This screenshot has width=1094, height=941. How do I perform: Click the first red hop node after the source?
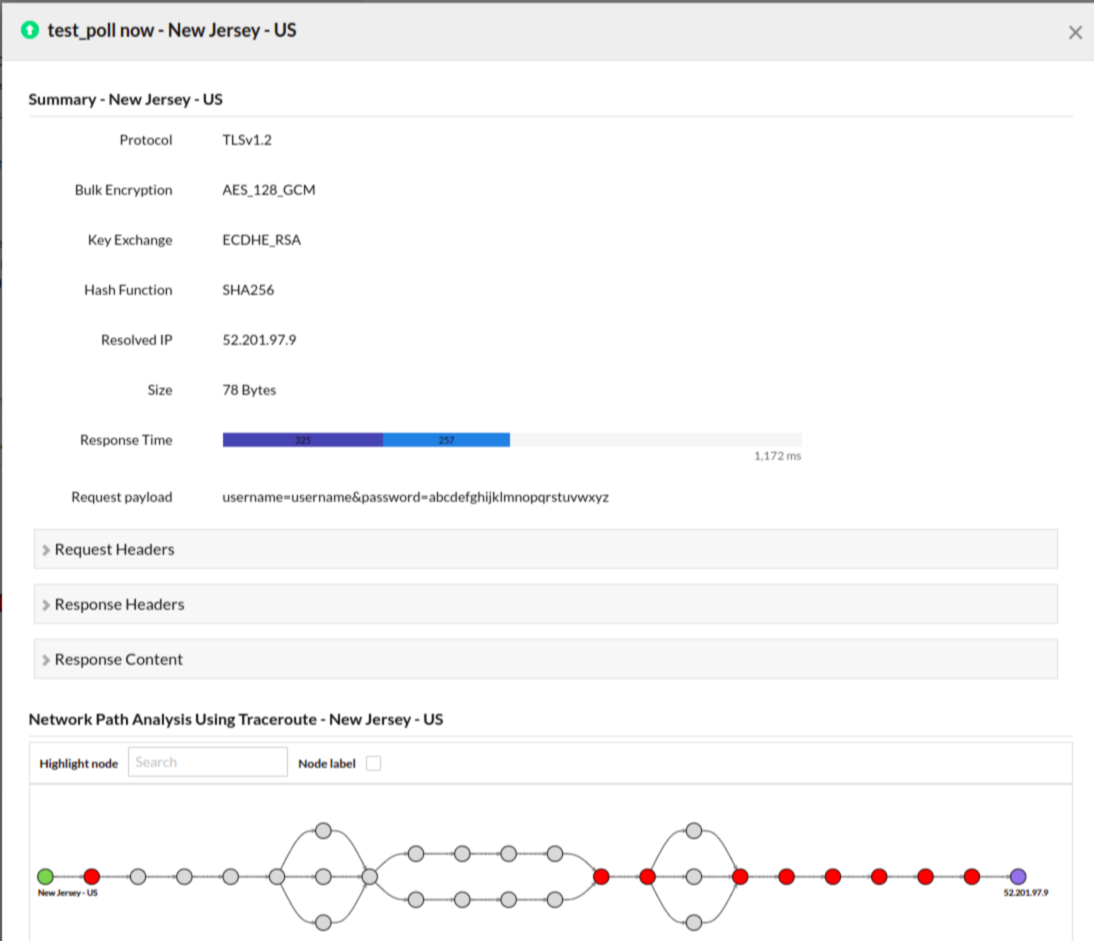(x=91, y=877)
